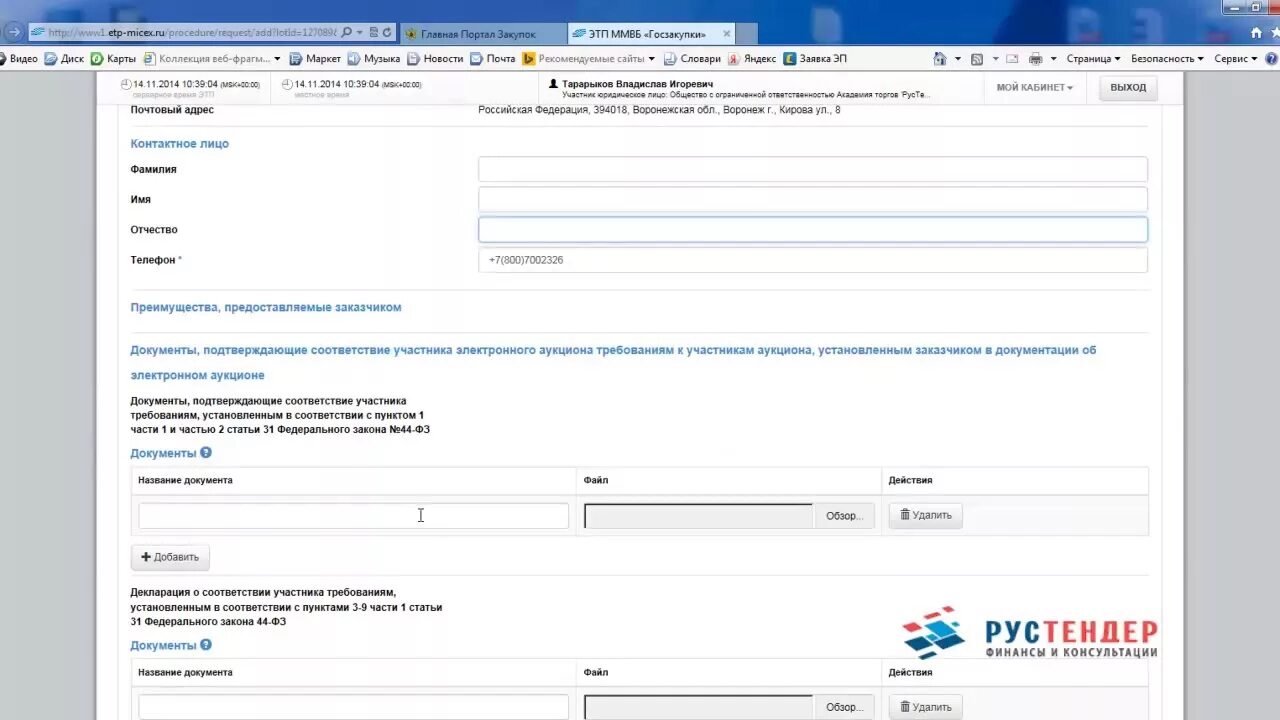Open Рекомендуемые сайты favorites item
This screenshot has height=720, width=1280.
pyautogui.click(x=590, y=59)
